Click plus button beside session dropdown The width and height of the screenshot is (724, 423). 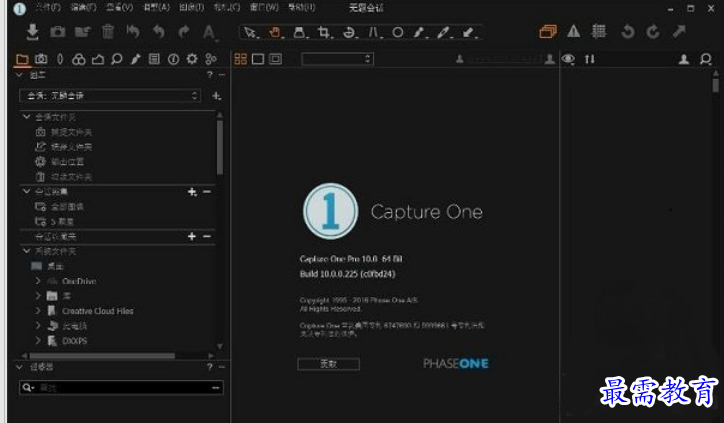click(217, 96)
